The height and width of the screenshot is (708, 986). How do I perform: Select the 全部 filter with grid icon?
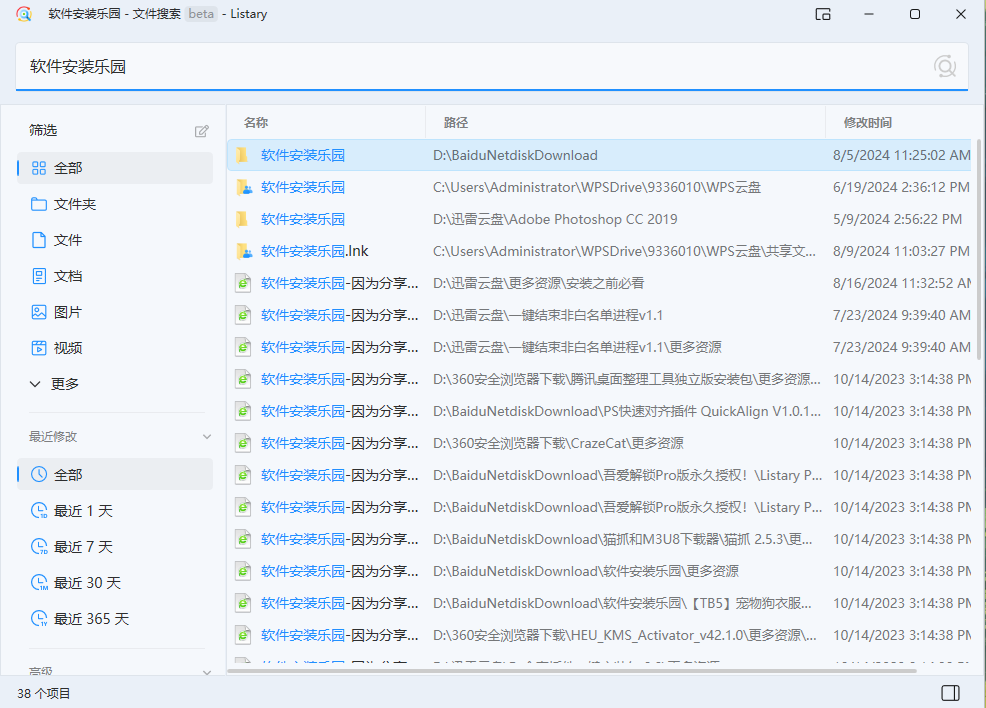(x=114, y=168)
